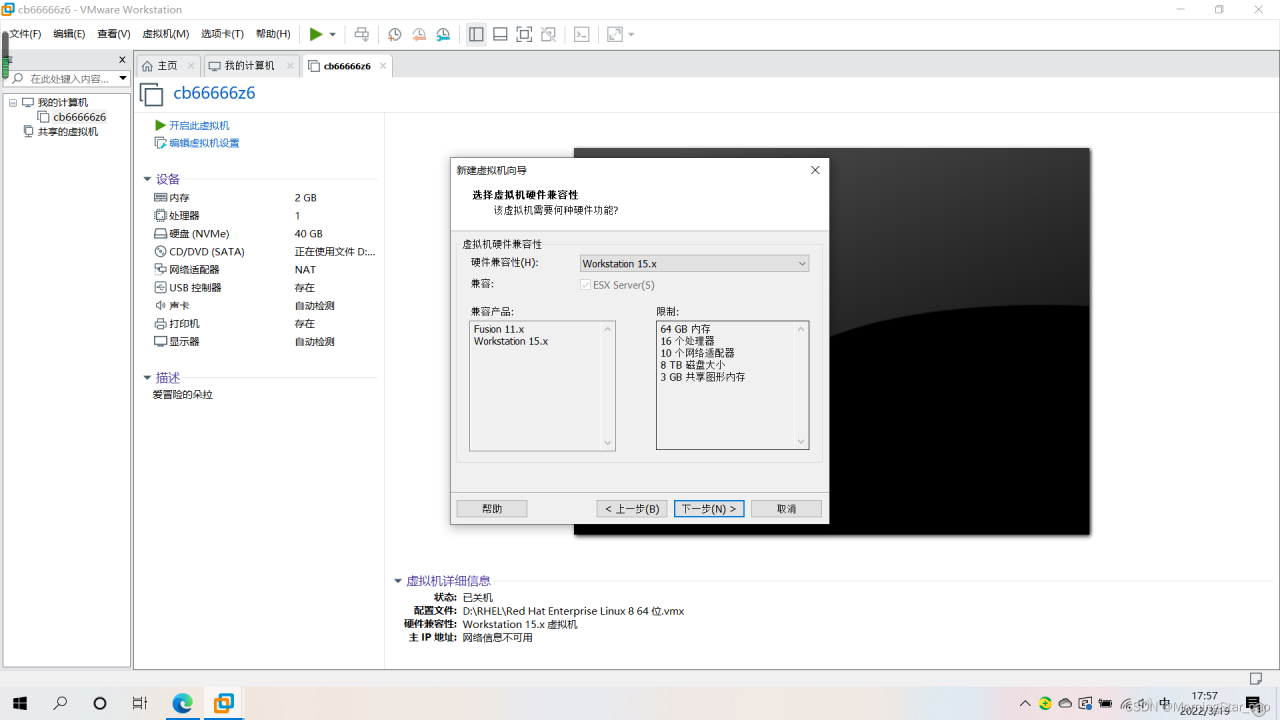The height and width of the screenshot is (720, 1280).
Task: Collapse the 设备 section
Action: [147, 180]
